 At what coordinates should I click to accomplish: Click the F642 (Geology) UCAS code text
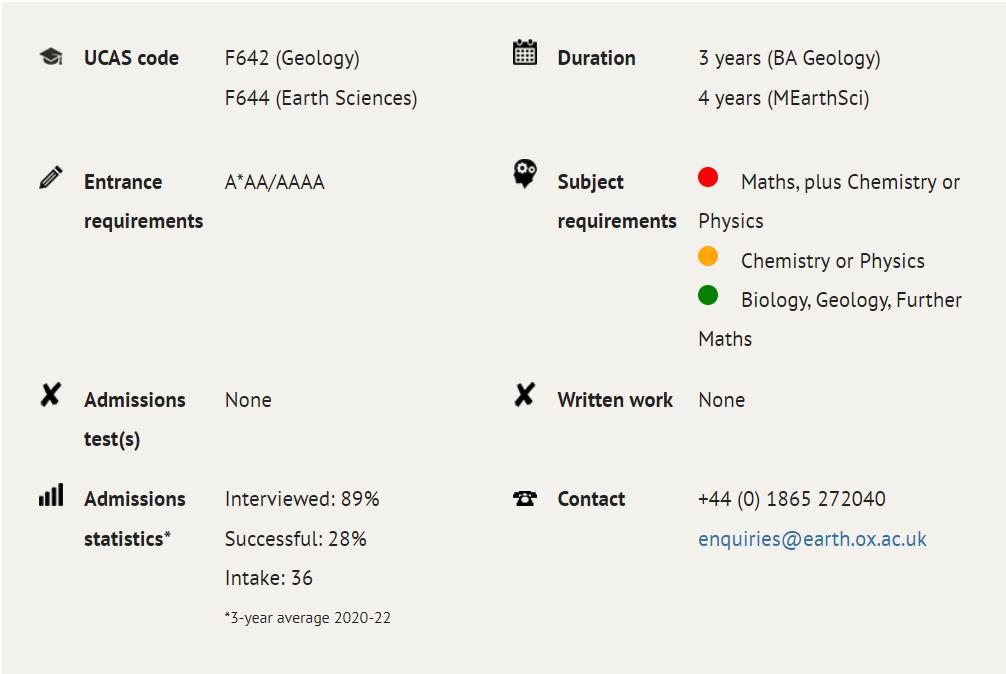click(x=292, y=58)
